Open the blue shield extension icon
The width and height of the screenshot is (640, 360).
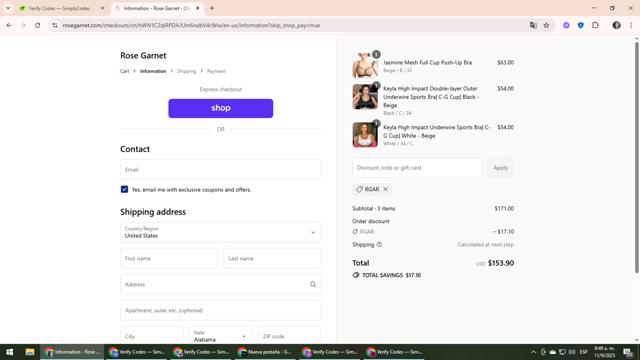pyautogui.click(x=580, y=25)
